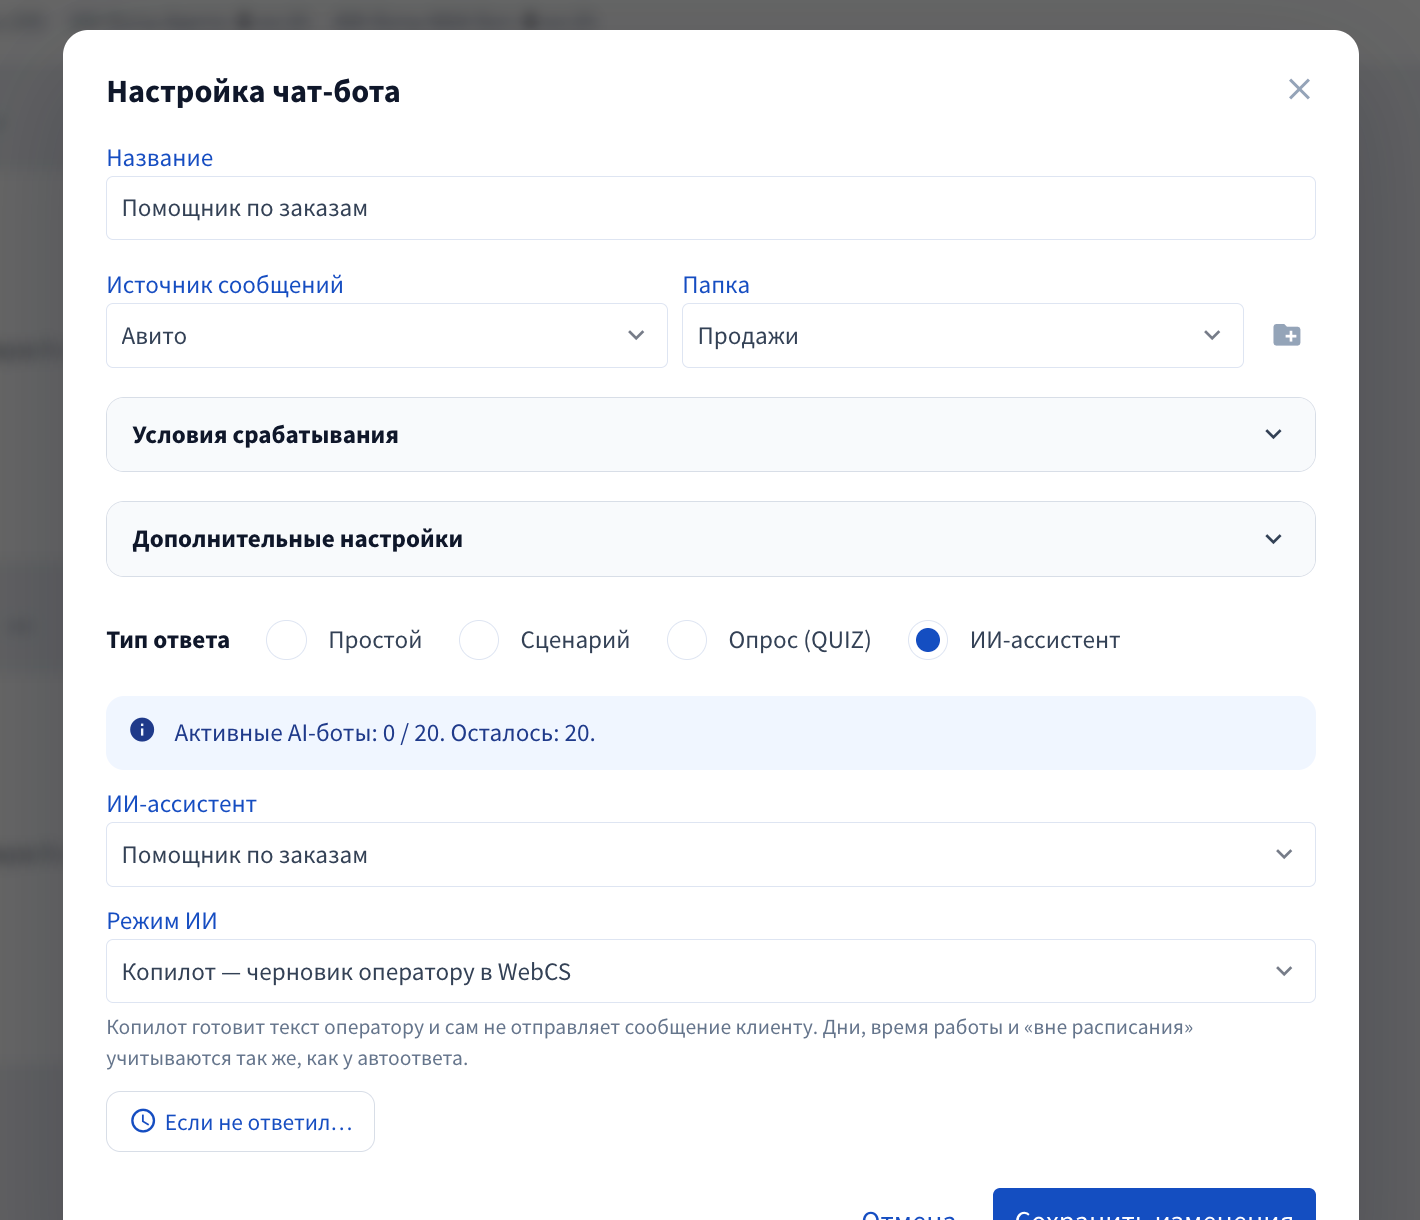Click the Активные AI-боты status text
Screen dimensions: 1420x1220
tap(385, 733)
